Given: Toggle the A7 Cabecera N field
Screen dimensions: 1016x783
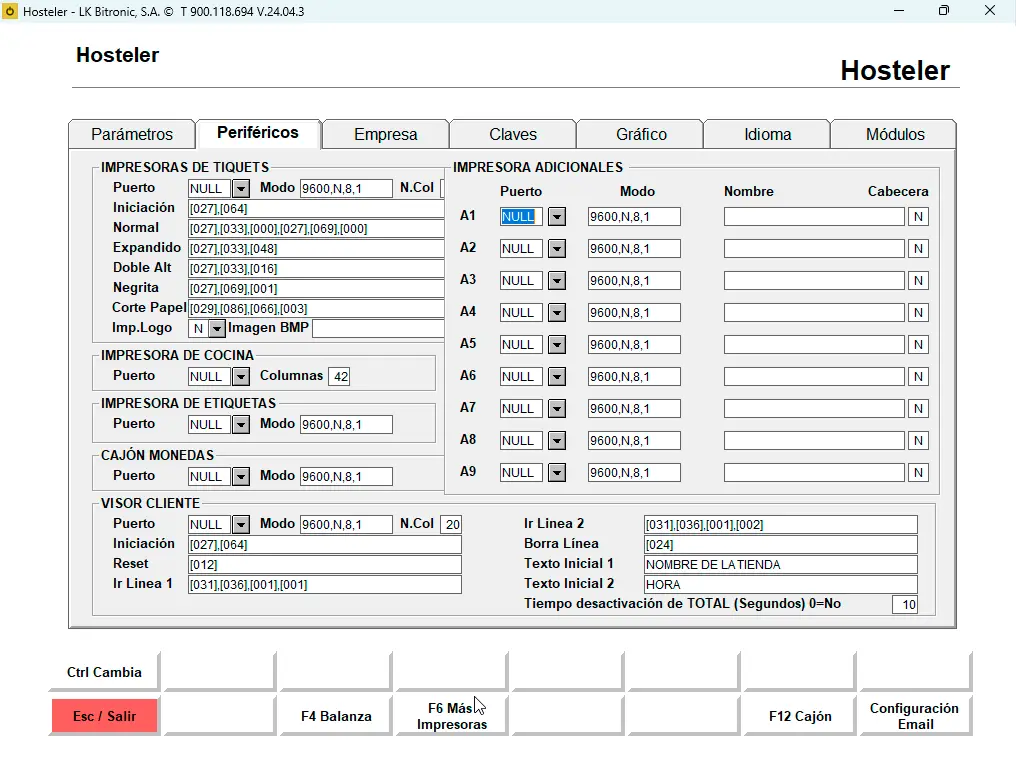Looking at the screenshot, I should coord(918,408).
